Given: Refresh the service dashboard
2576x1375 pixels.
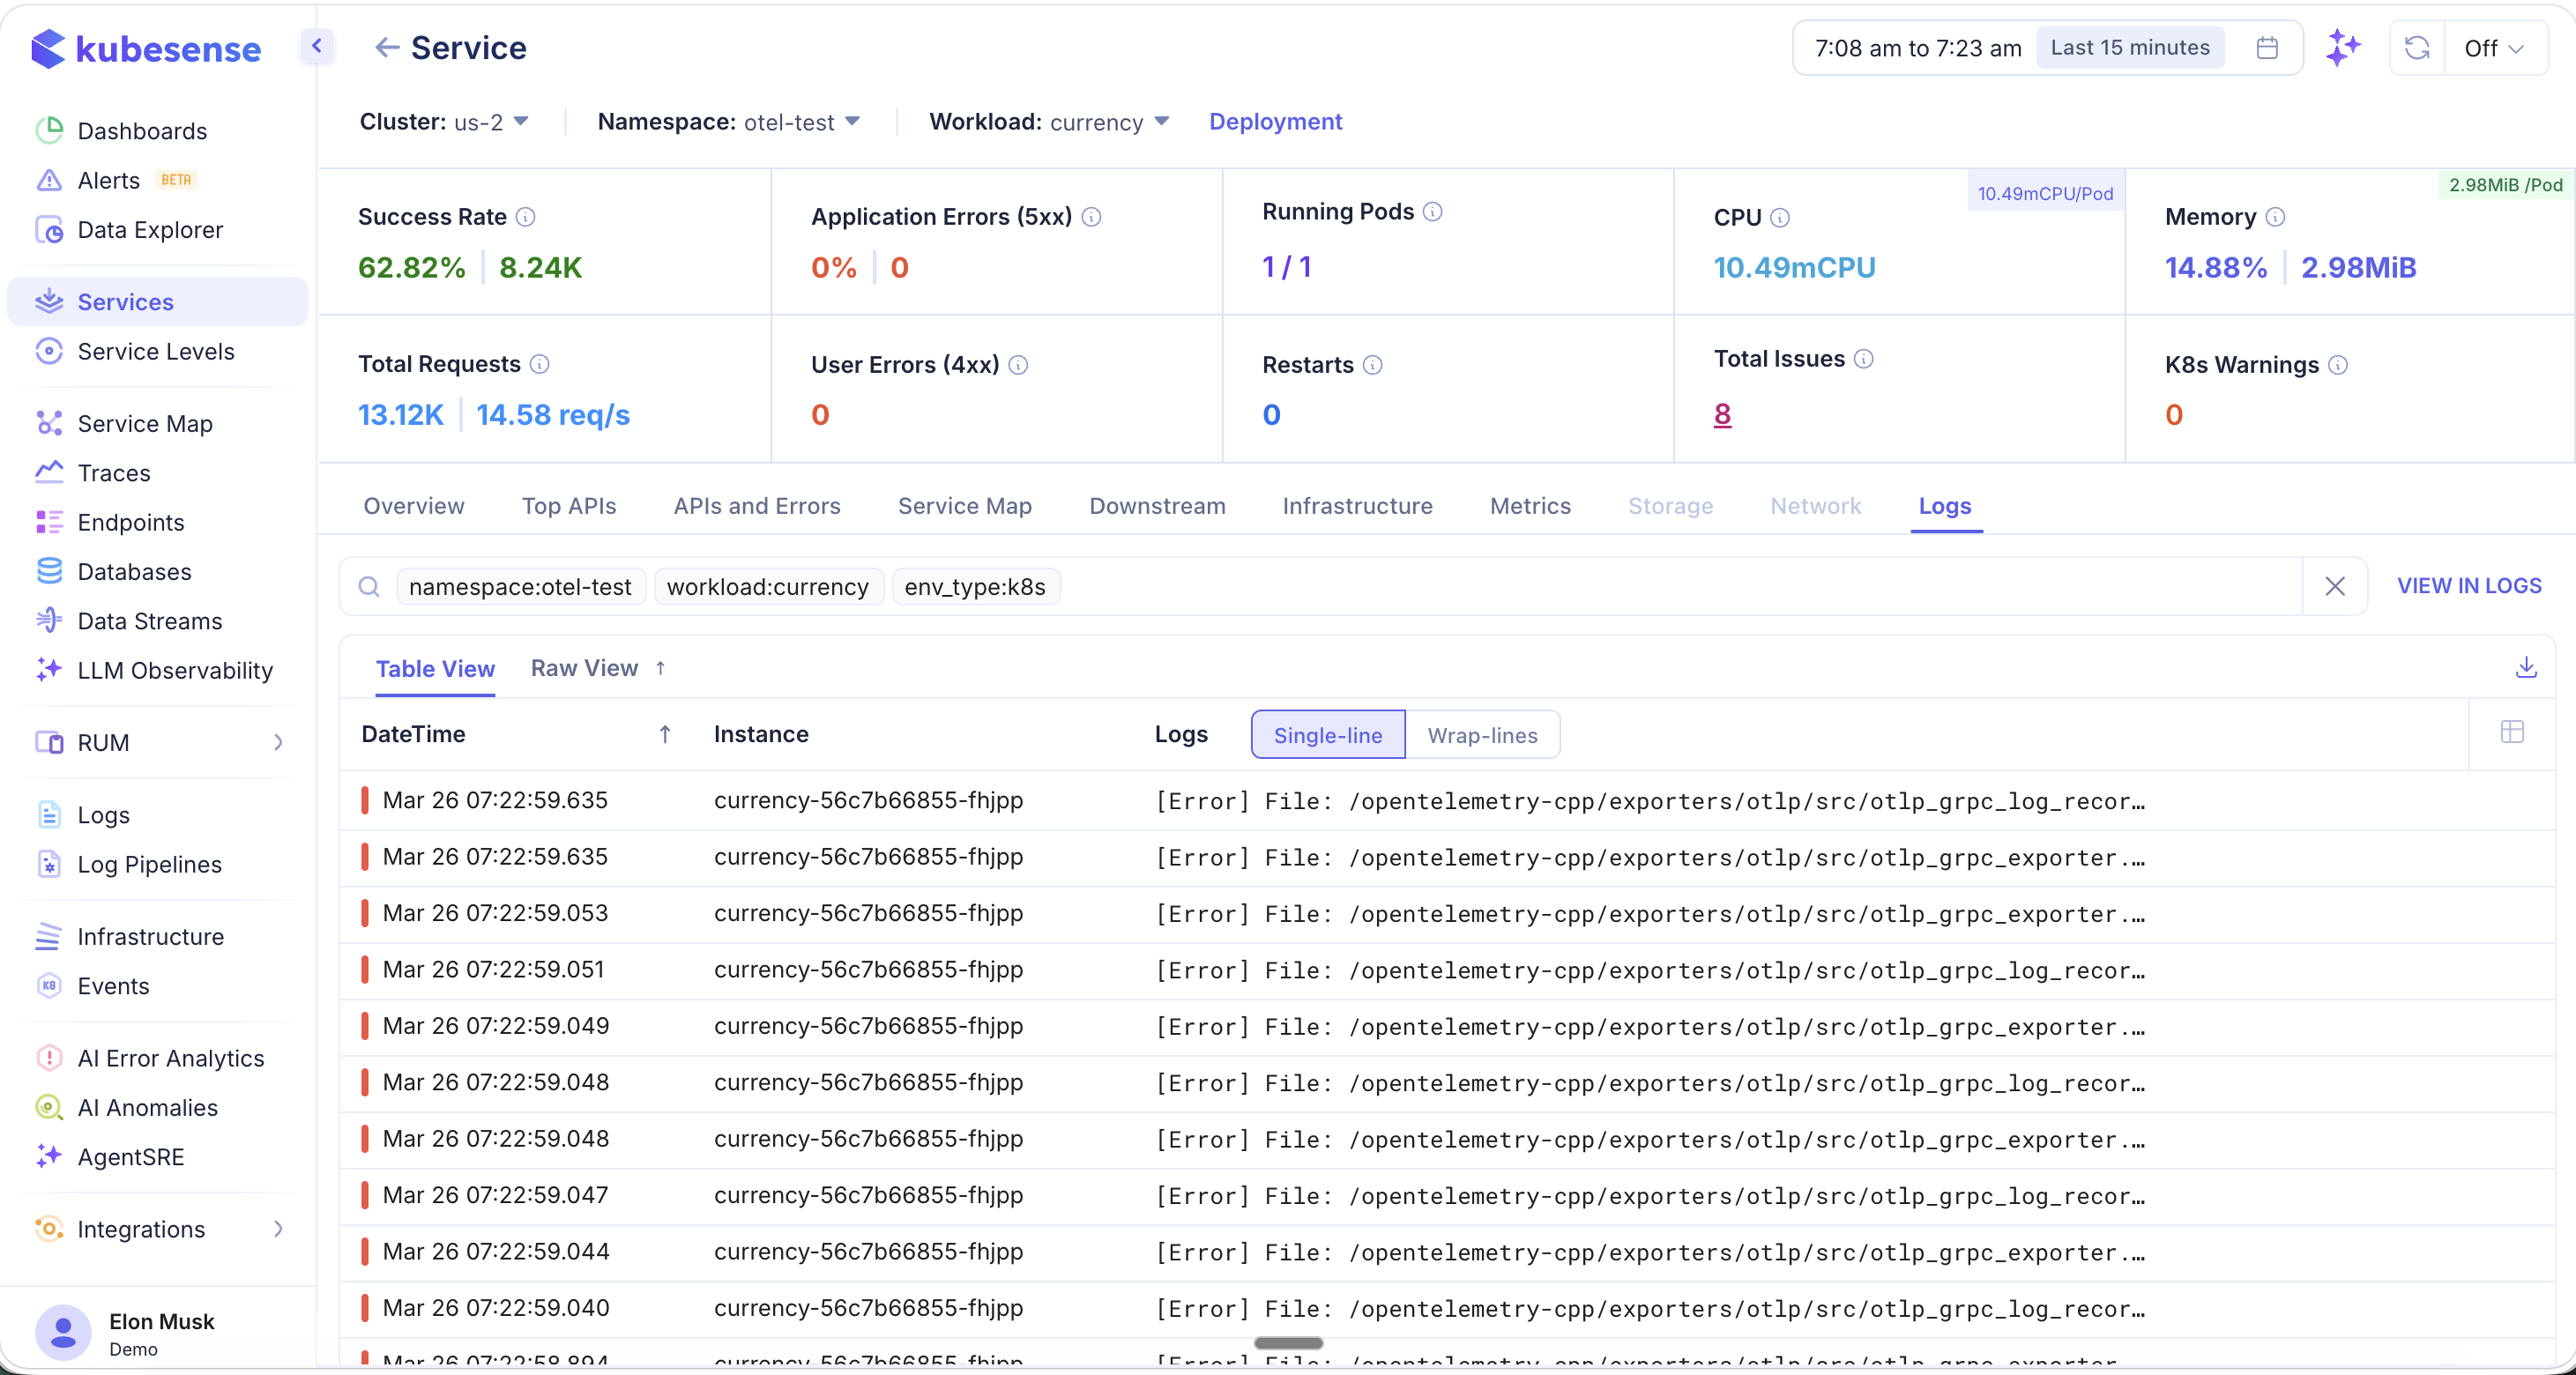Looking at the screenshot, I should (x=2417, y=47).
